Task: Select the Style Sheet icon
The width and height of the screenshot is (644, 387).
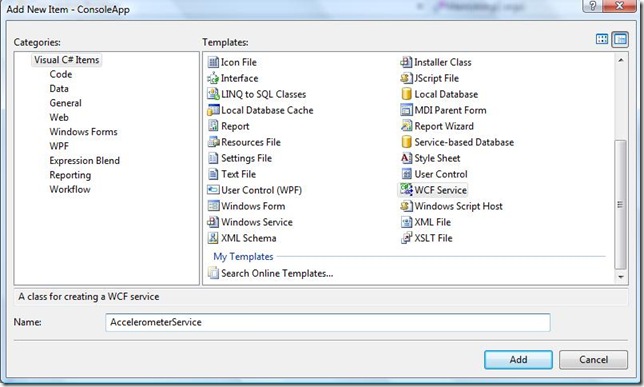Action: (x=406, y=158)
